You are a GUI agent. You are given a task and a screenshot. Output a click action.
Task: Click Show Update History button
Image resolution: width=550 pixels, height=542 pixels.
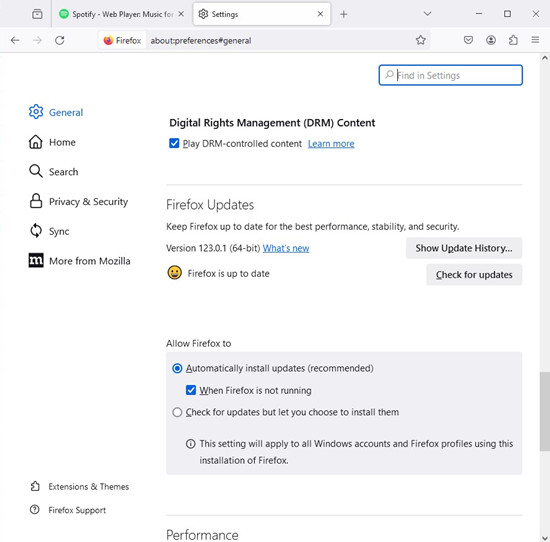point(464,248)
